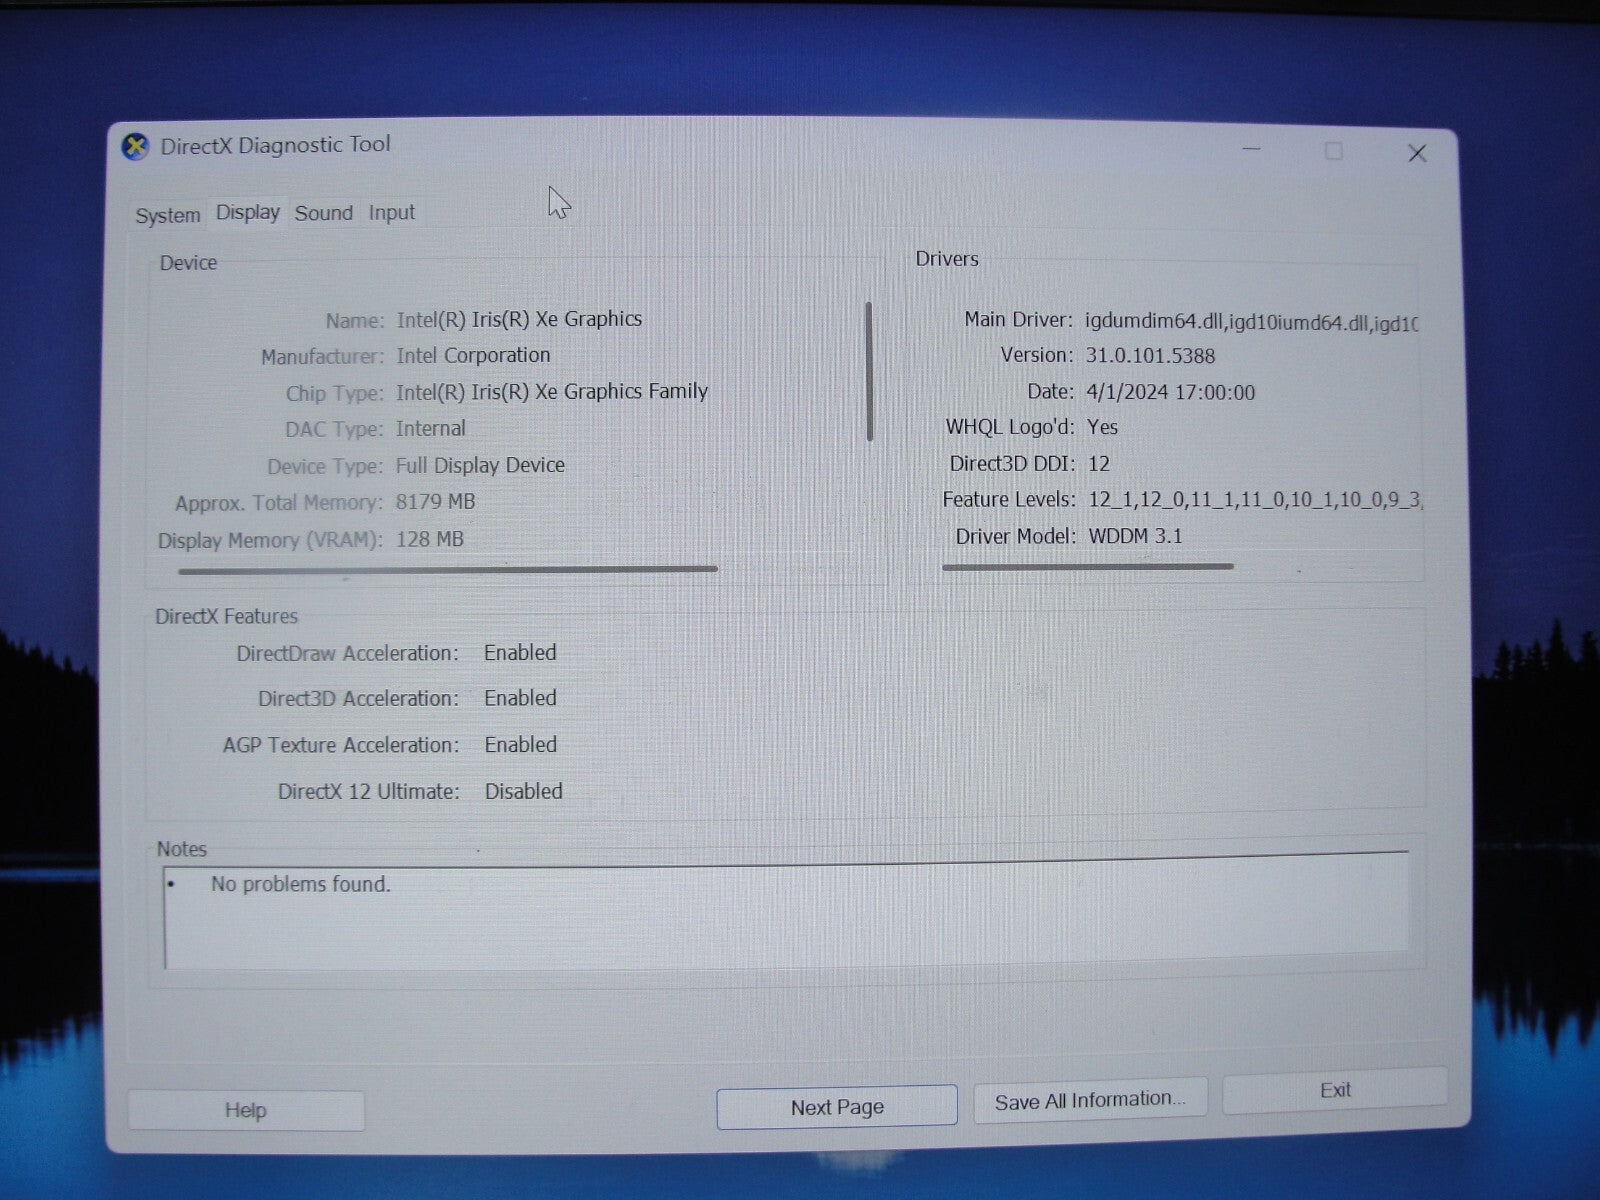Viewport: 1600px width, 1200px height.
Task: Minimize the DirectX Diagnostic Tool window
Action: coord(1252,150)
